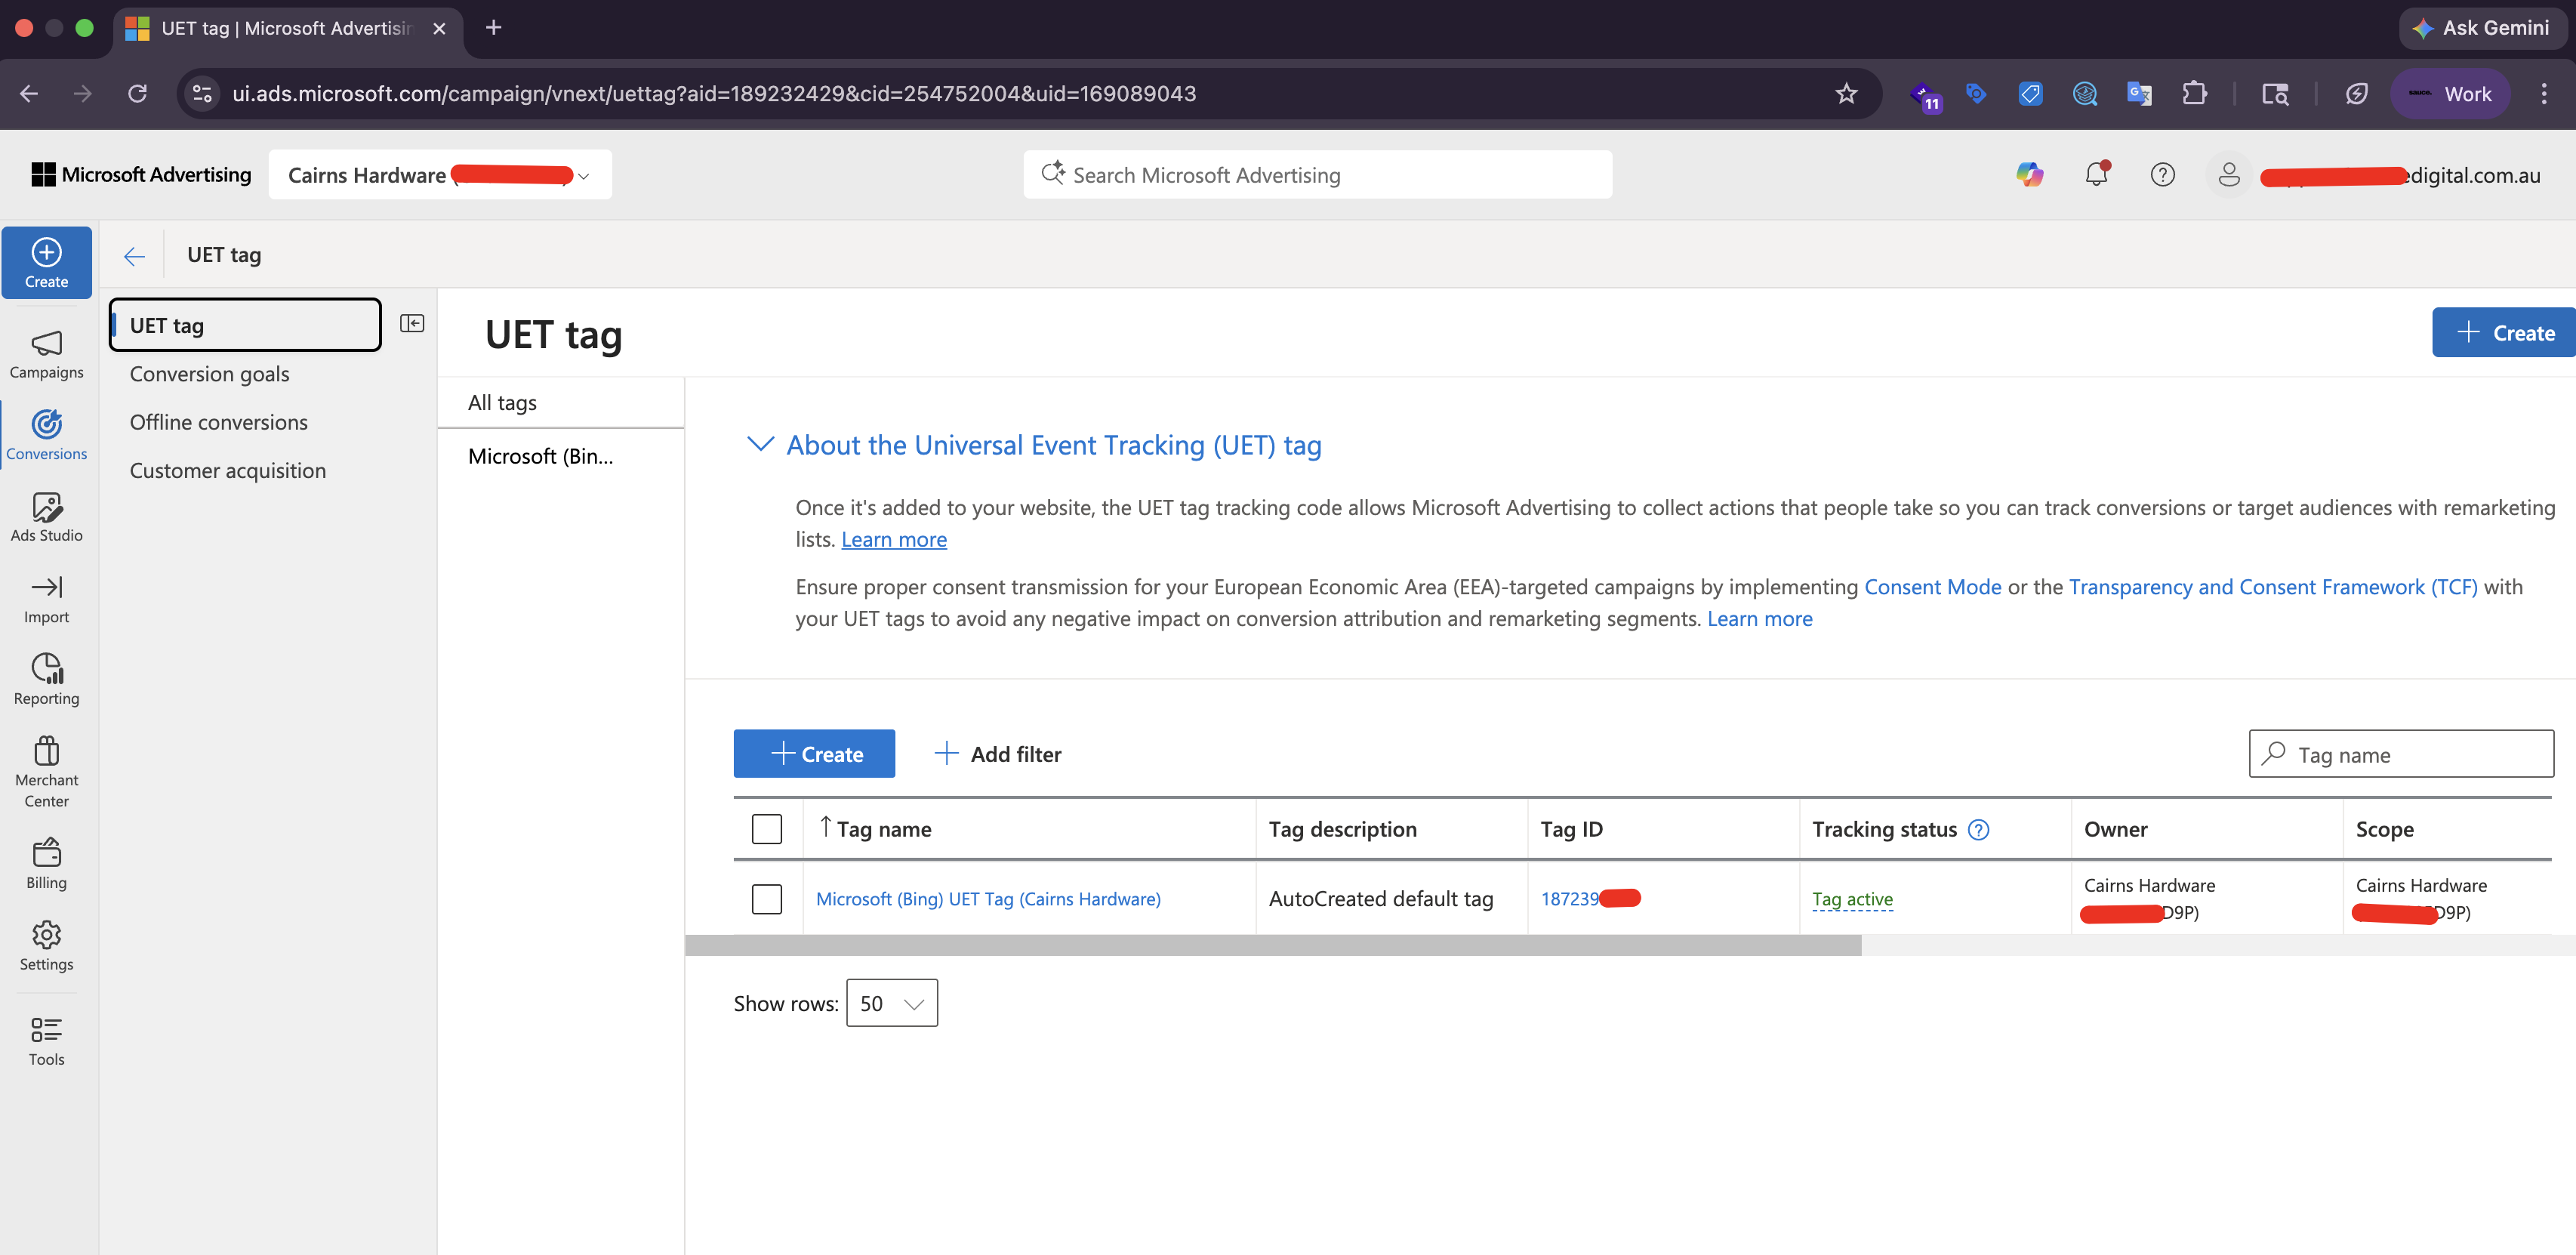The width and height of the screenshot is (2576, 1255).
Task: Open Transparency and Consent Framework (TCF) link
Action: point(2273,587)
